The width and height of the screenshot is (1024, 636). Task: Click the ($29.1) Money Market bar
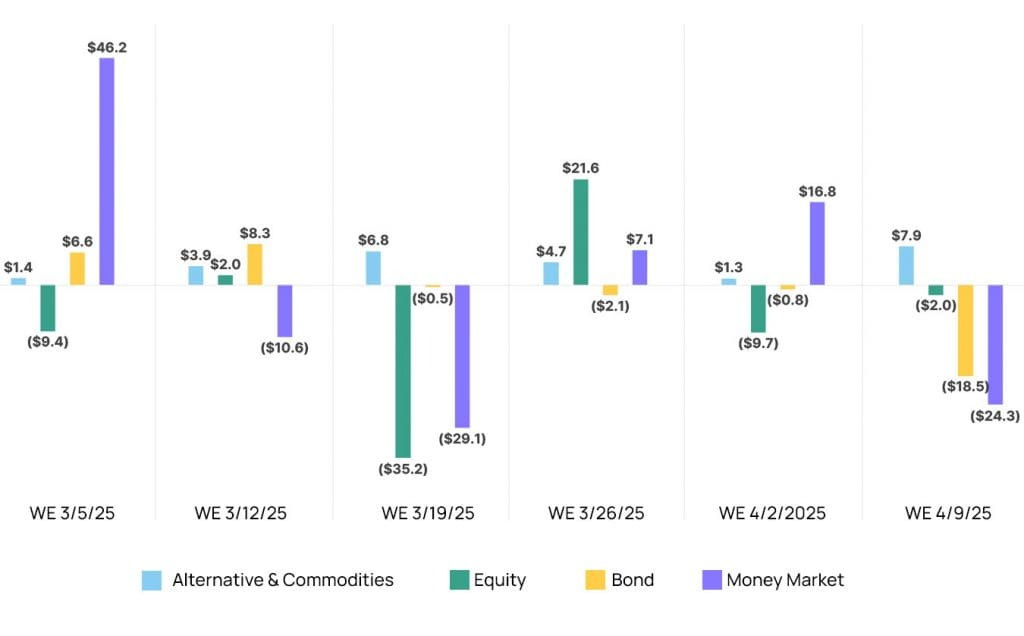462,356
